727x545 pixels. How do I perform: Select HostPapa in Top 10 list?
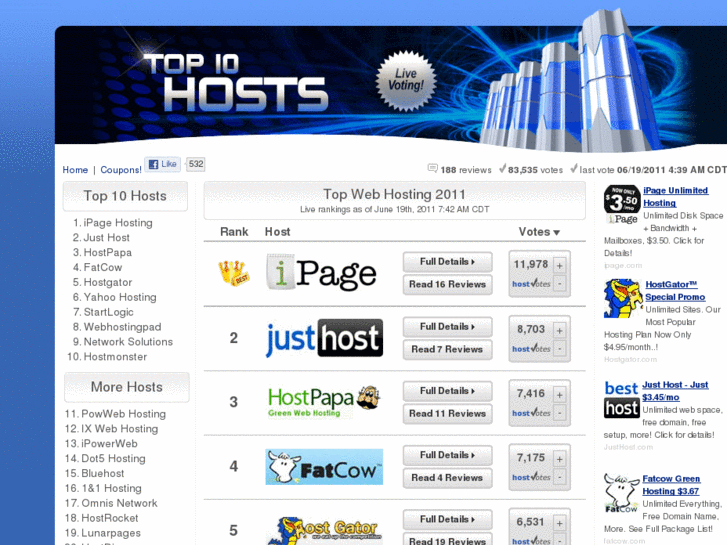click(108, 252)
